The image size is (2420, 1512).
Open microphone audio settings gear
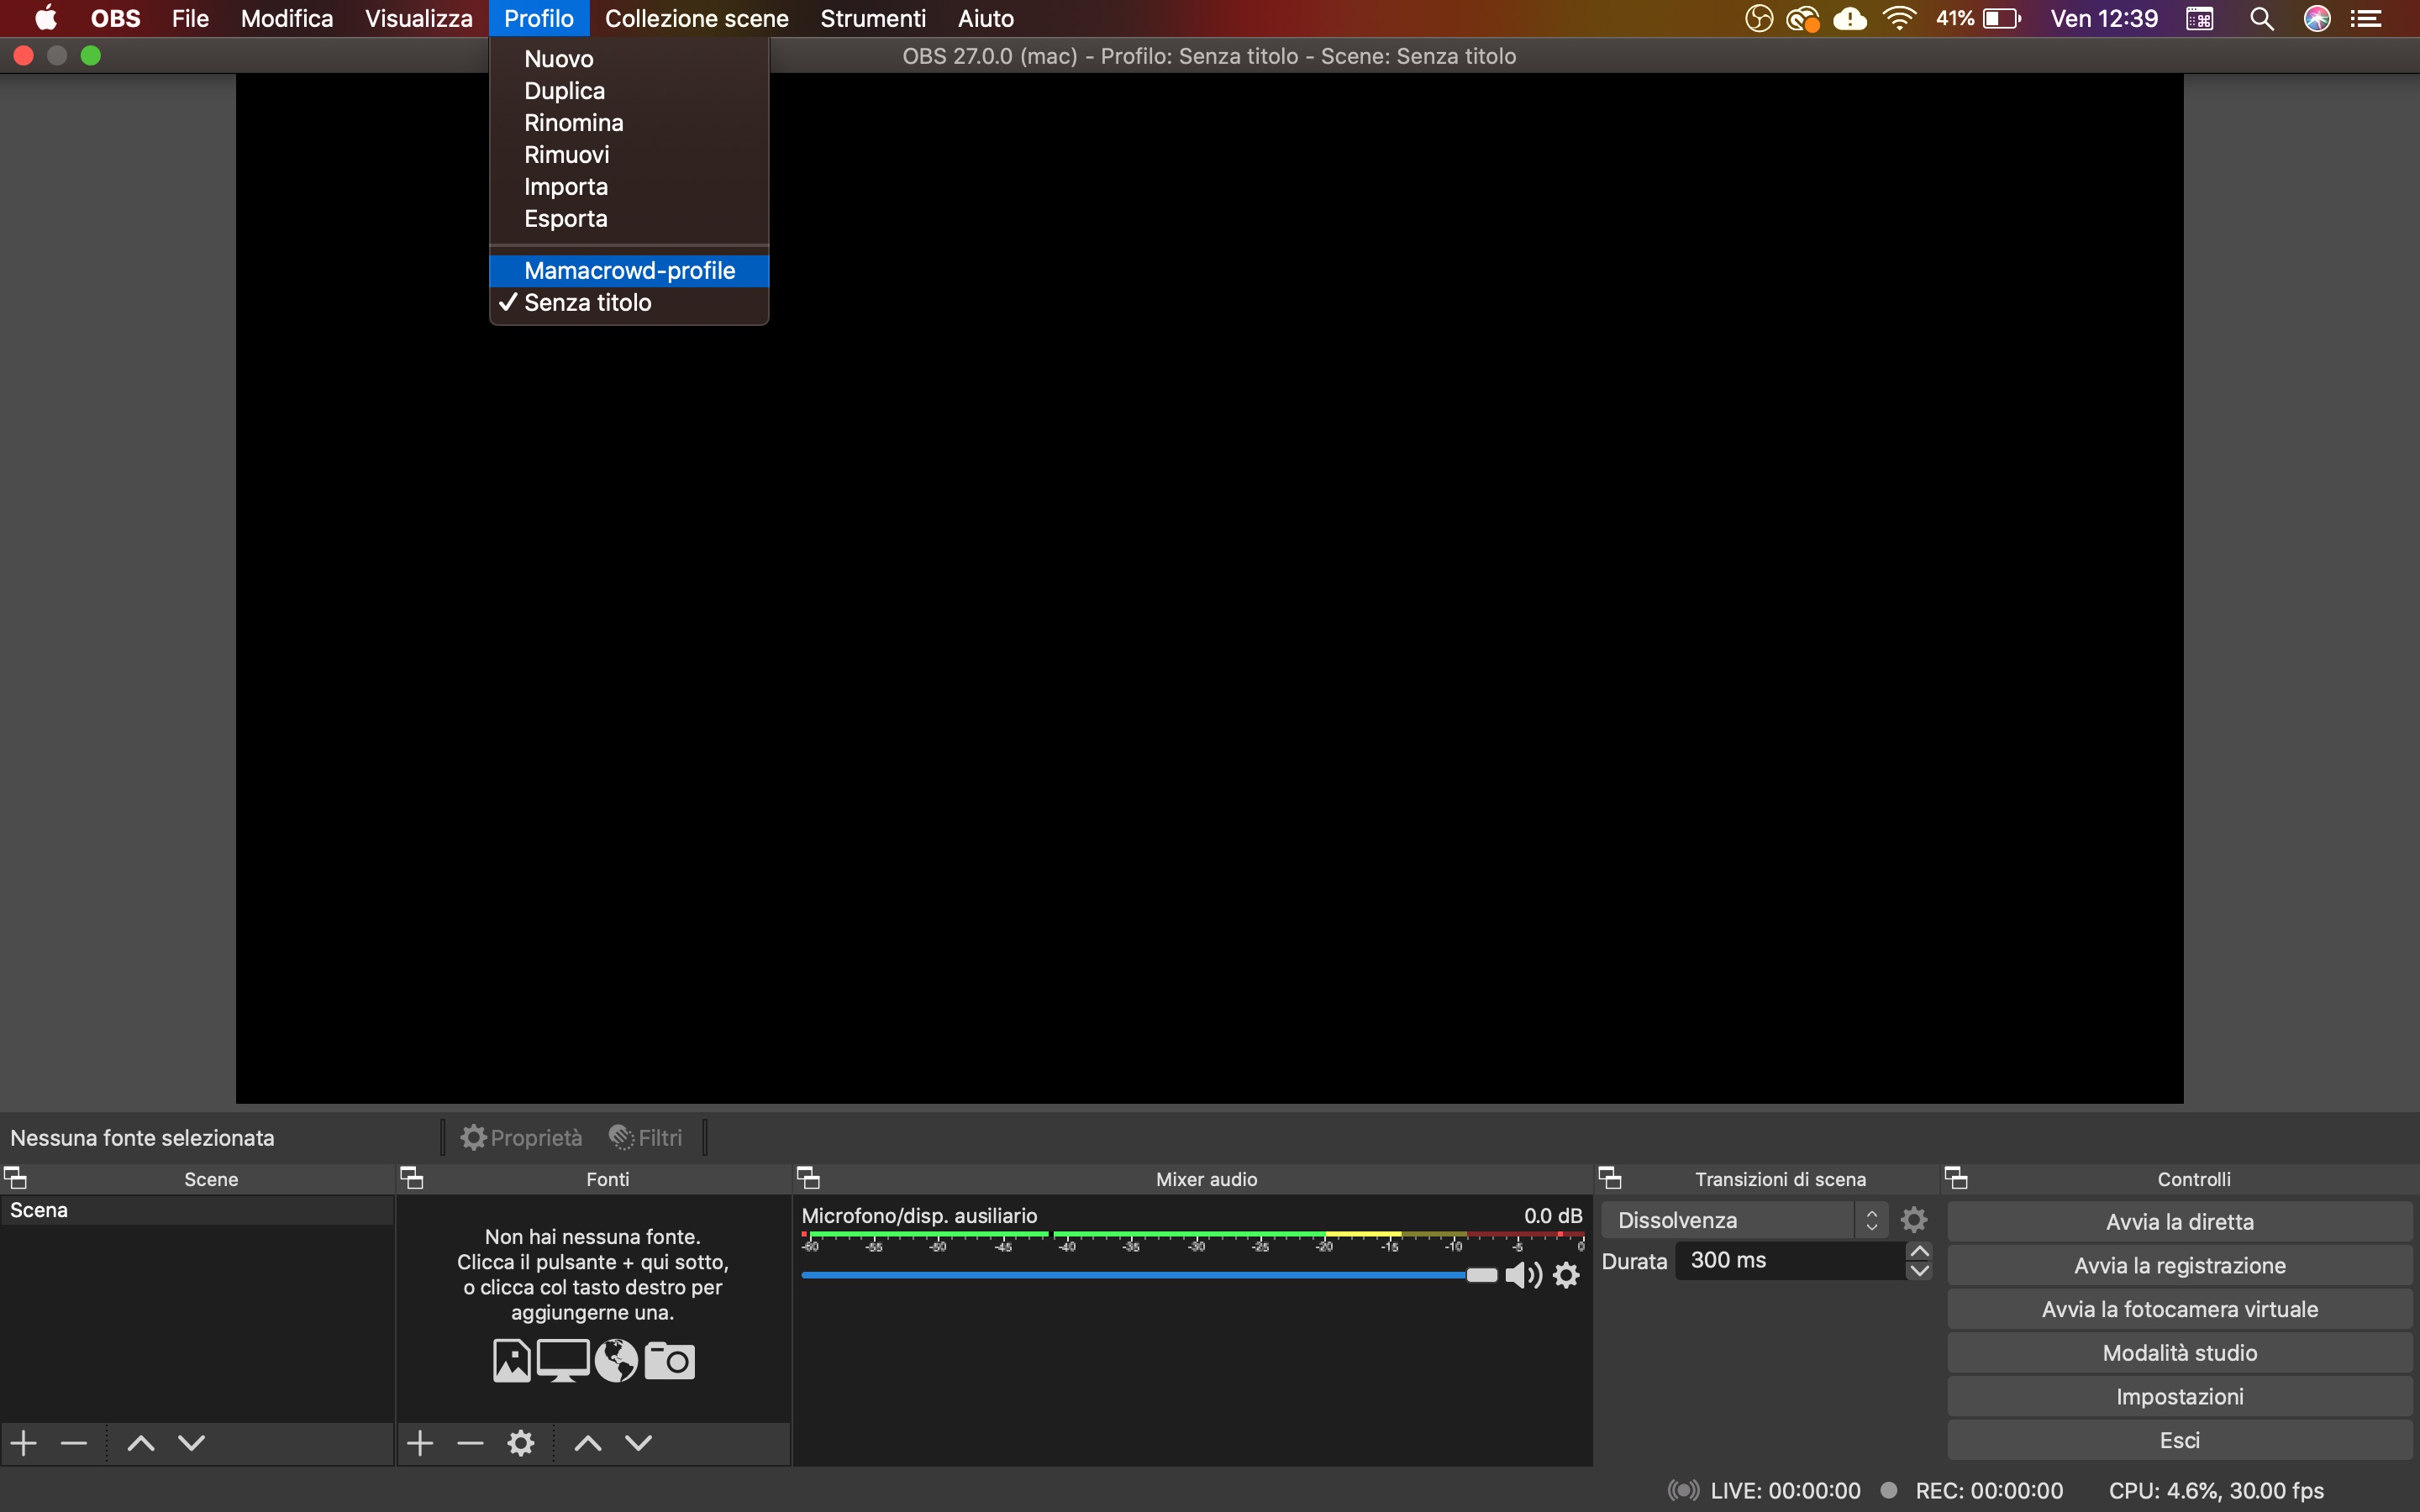click(x=1567, y=1275)
